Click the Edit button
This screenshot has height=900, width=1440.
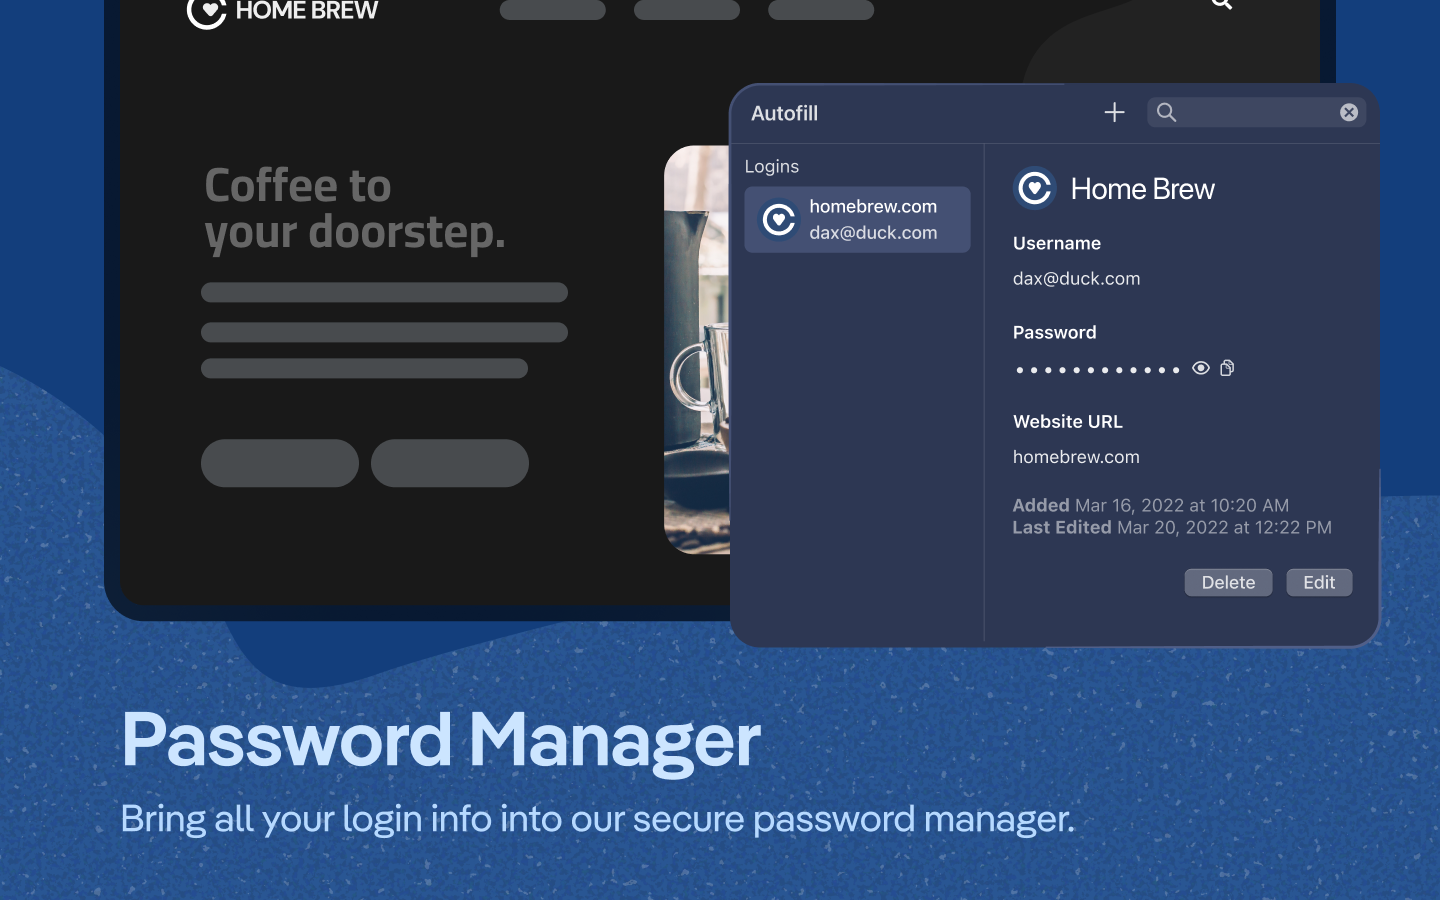[x=1319, y=582]
